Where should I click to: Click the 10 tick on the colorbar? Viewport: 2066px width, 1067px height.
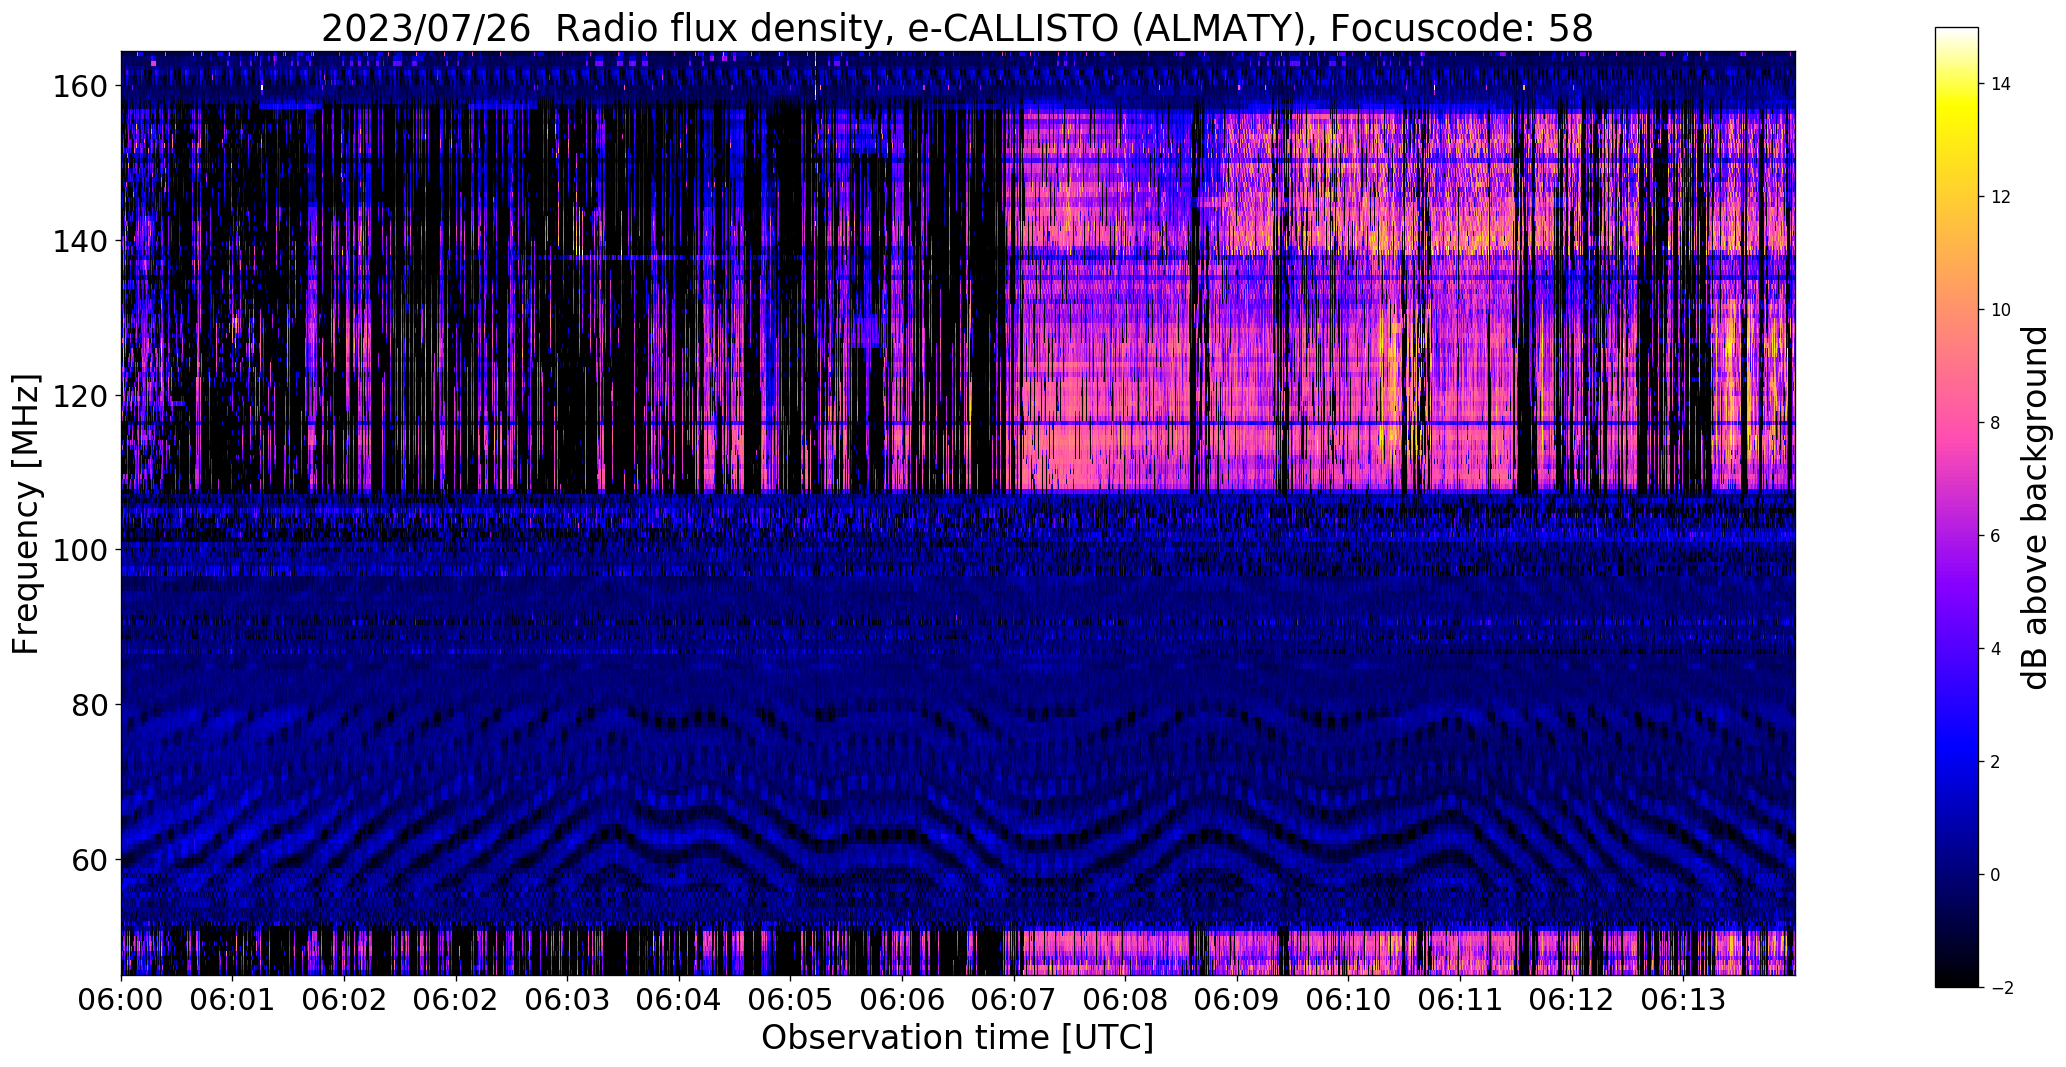pos(2000,310)
